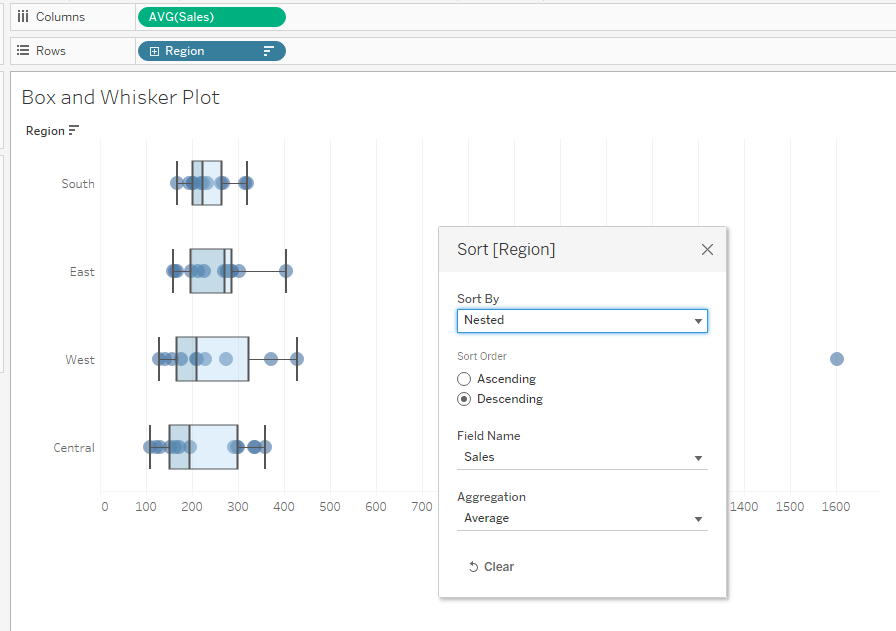The width and height of the screenshot is (896, 631).
Task: Click the Rows shelf icon
Action: click(23, 51)
